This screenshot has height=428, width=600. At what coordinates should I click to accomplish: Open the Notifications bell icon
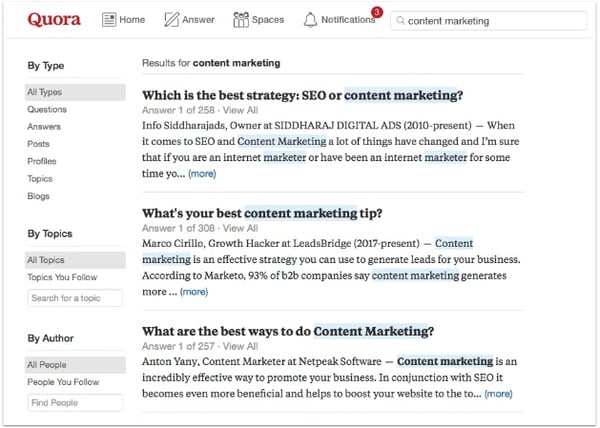point(310,20)
